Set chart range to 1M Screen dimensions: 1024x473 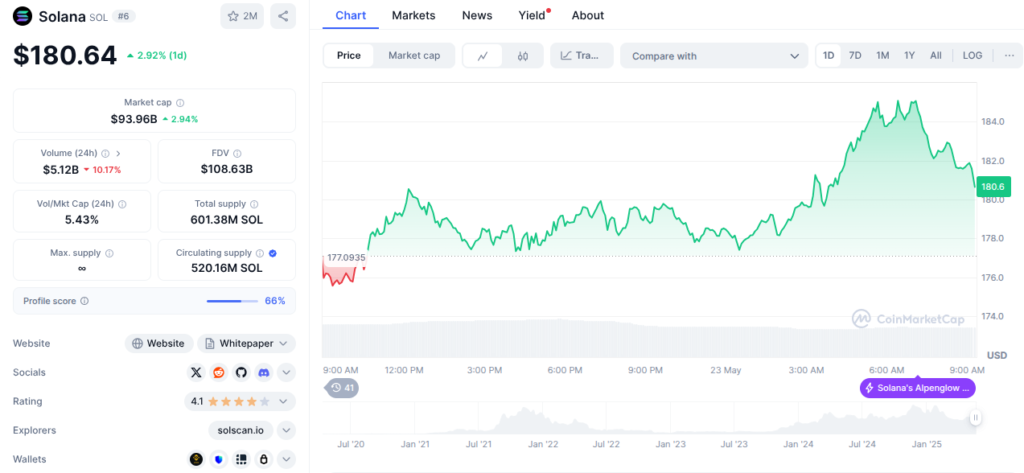(x=882, y=56)
